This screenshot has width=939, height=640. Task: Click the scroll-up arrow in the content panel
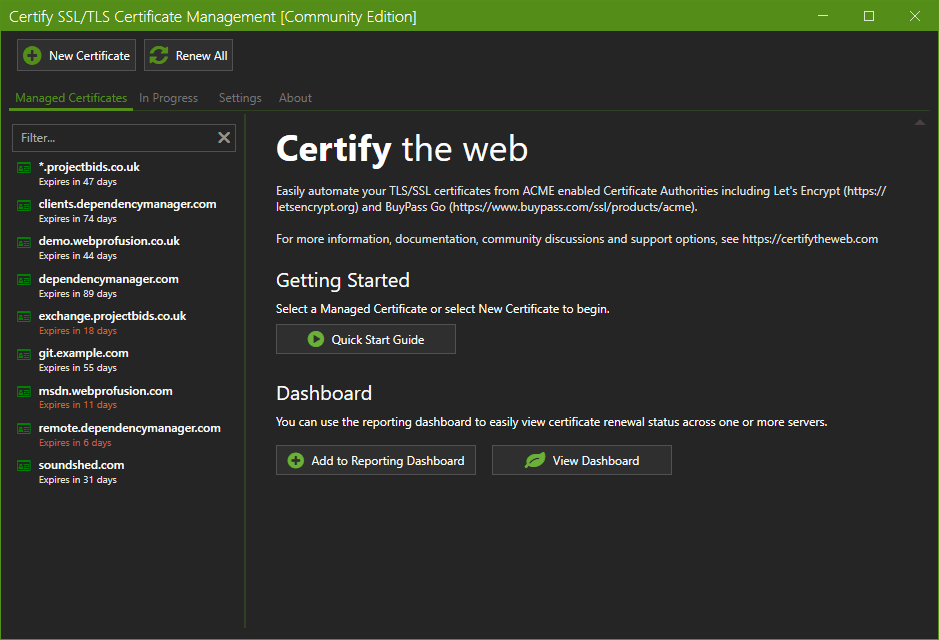(919, 123)
